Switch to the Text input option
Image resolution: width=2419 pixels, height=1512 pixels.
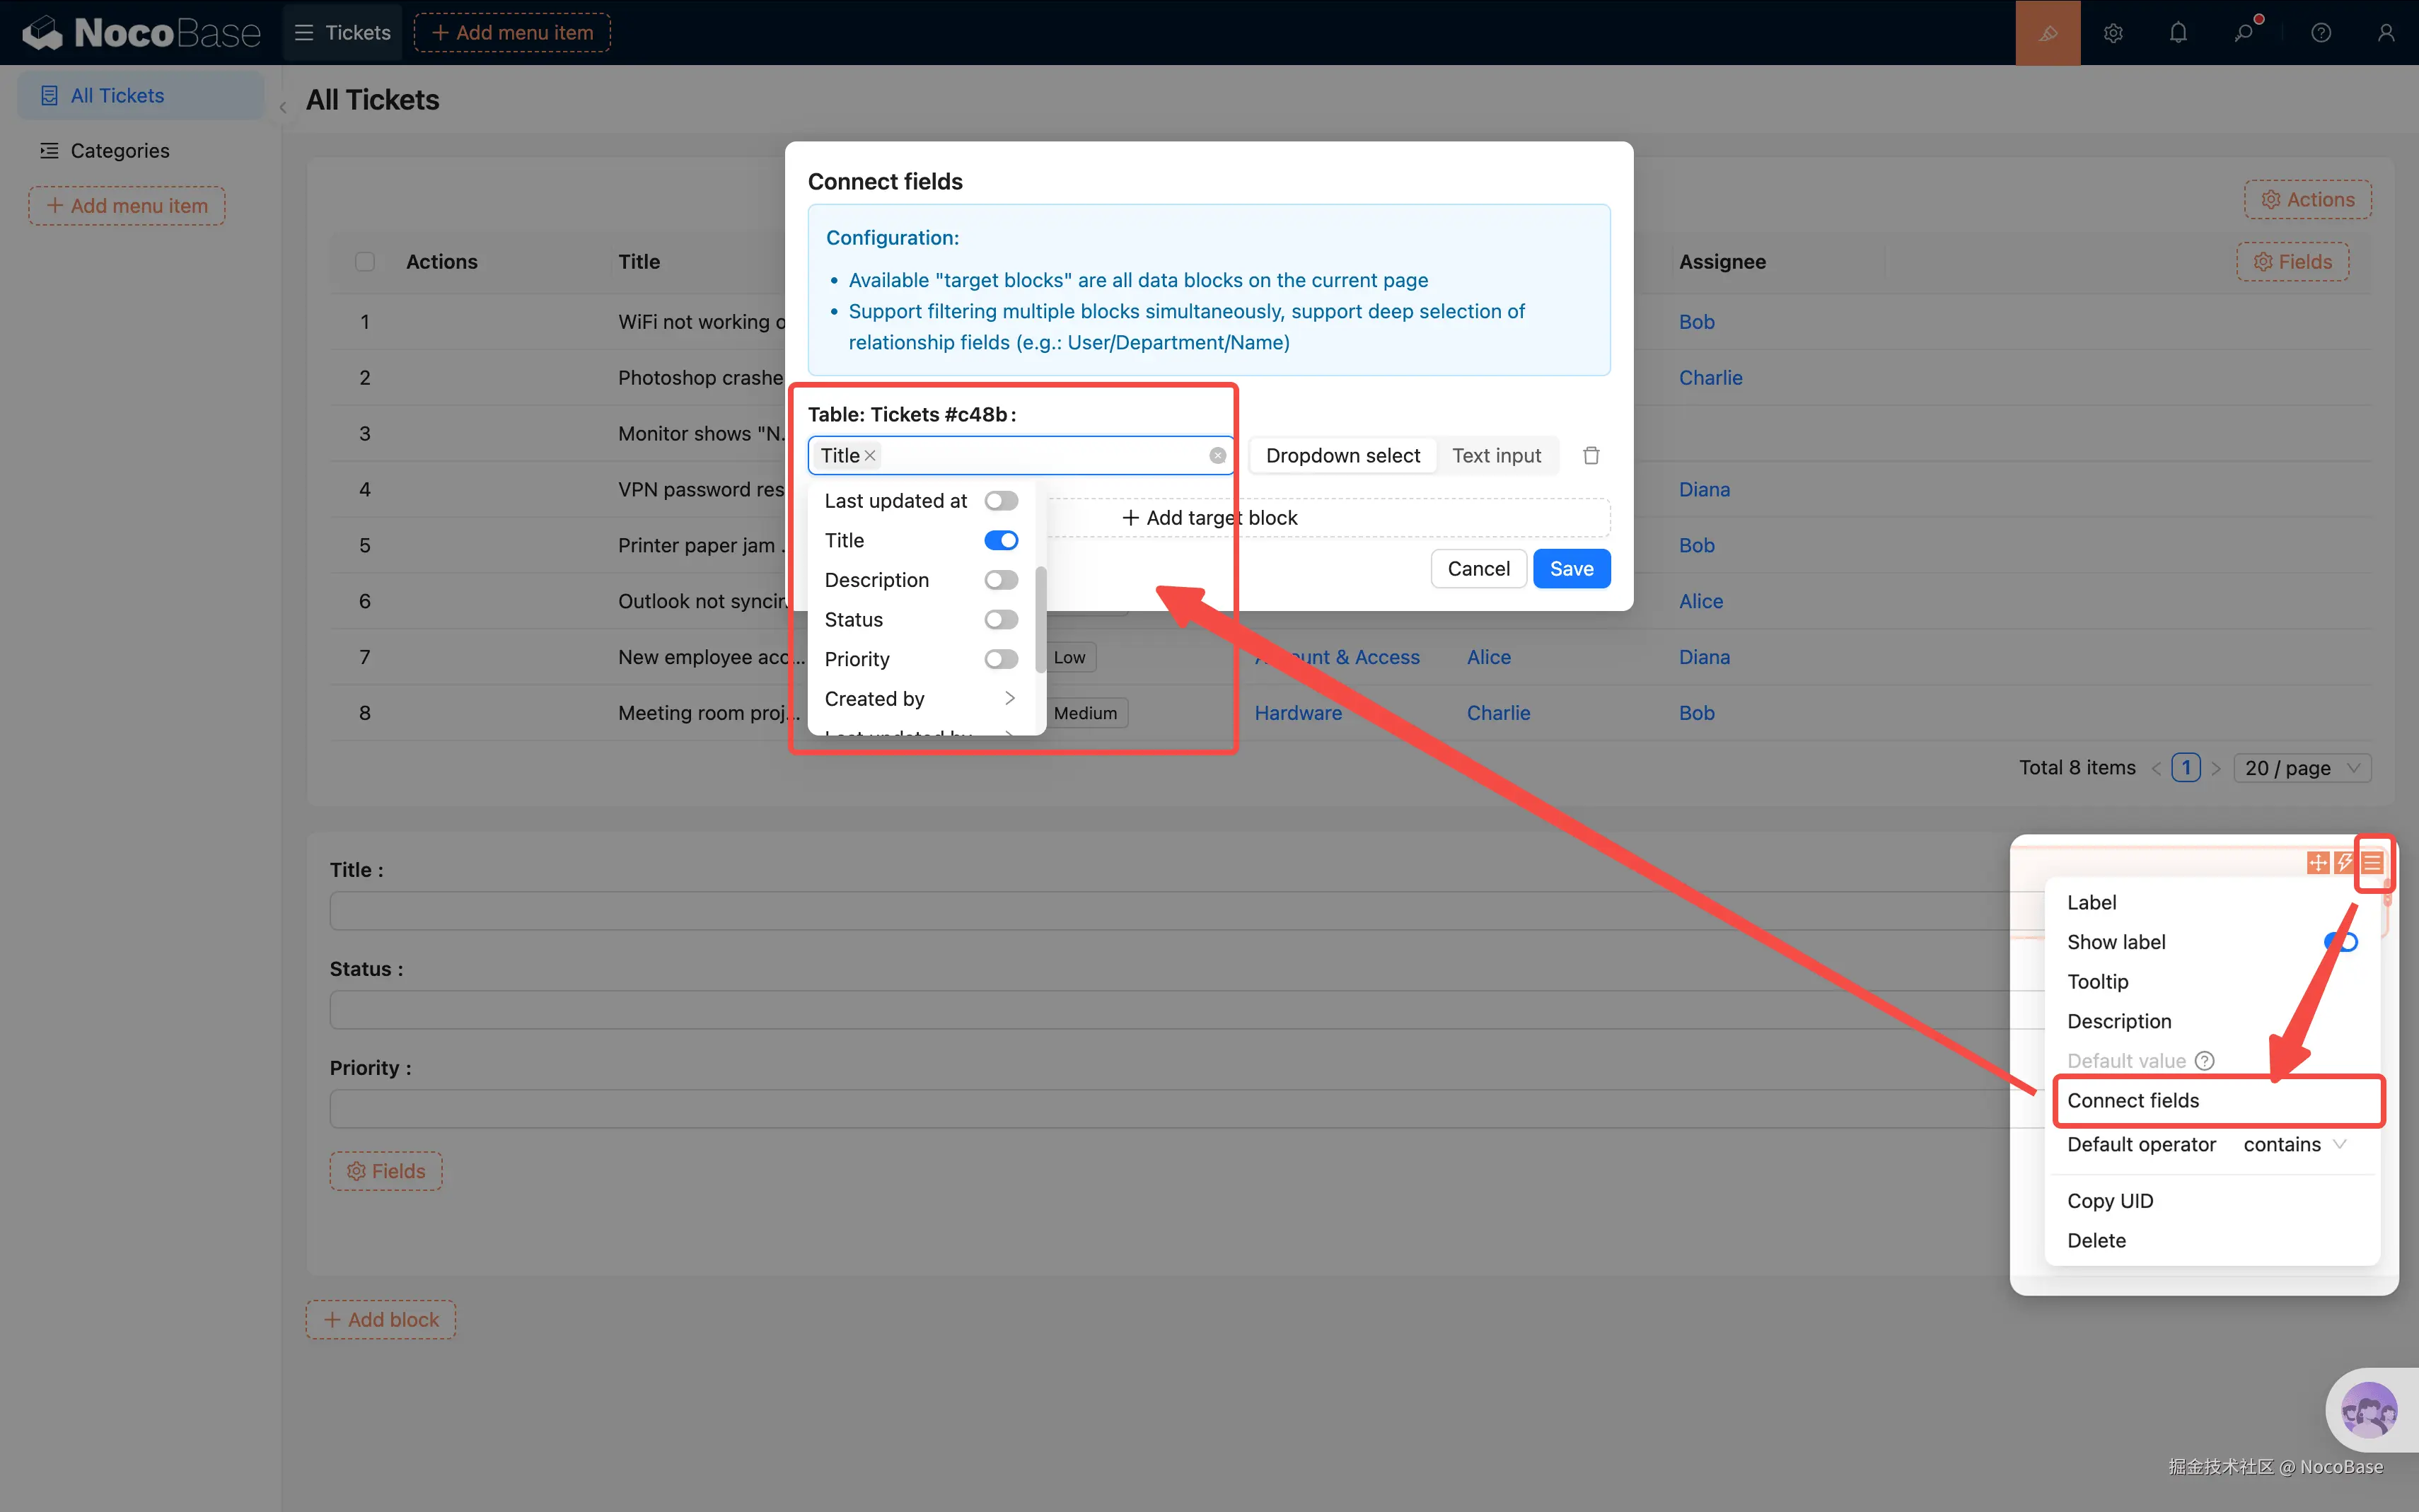[1496, 456]
